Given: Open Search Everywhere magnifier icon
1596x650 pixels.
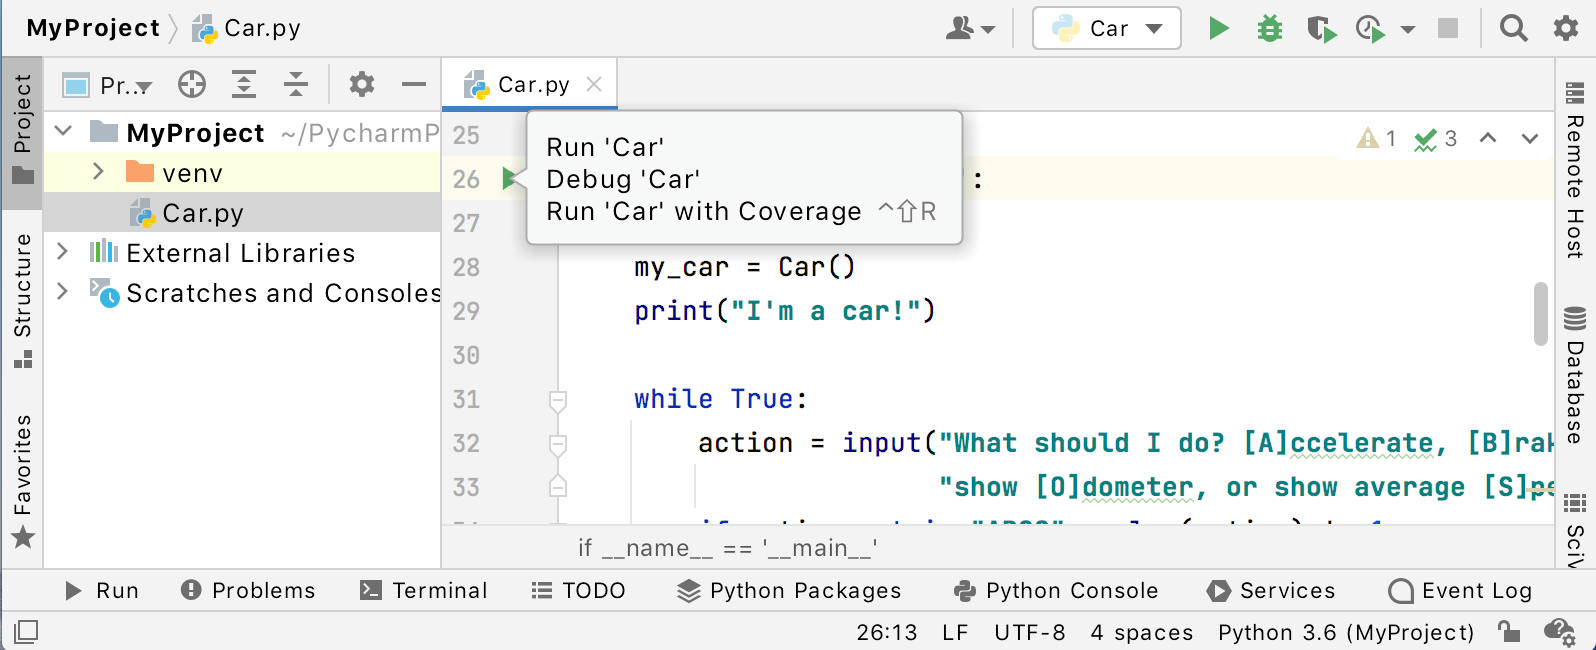Looking at the screenshot, I should (x=1513, y=28).
